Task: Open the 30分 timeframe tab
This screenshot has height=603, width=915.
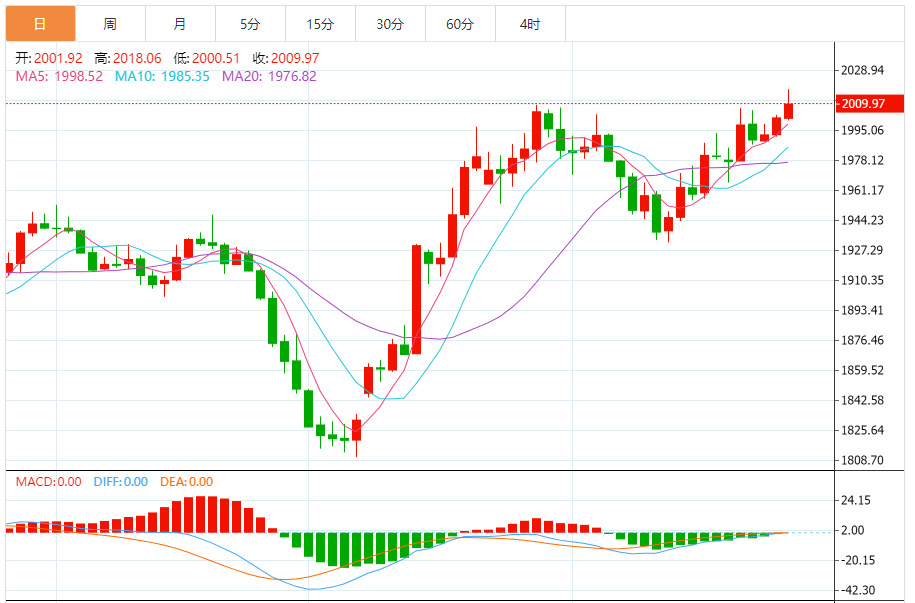Action: [x=390, y=24]
